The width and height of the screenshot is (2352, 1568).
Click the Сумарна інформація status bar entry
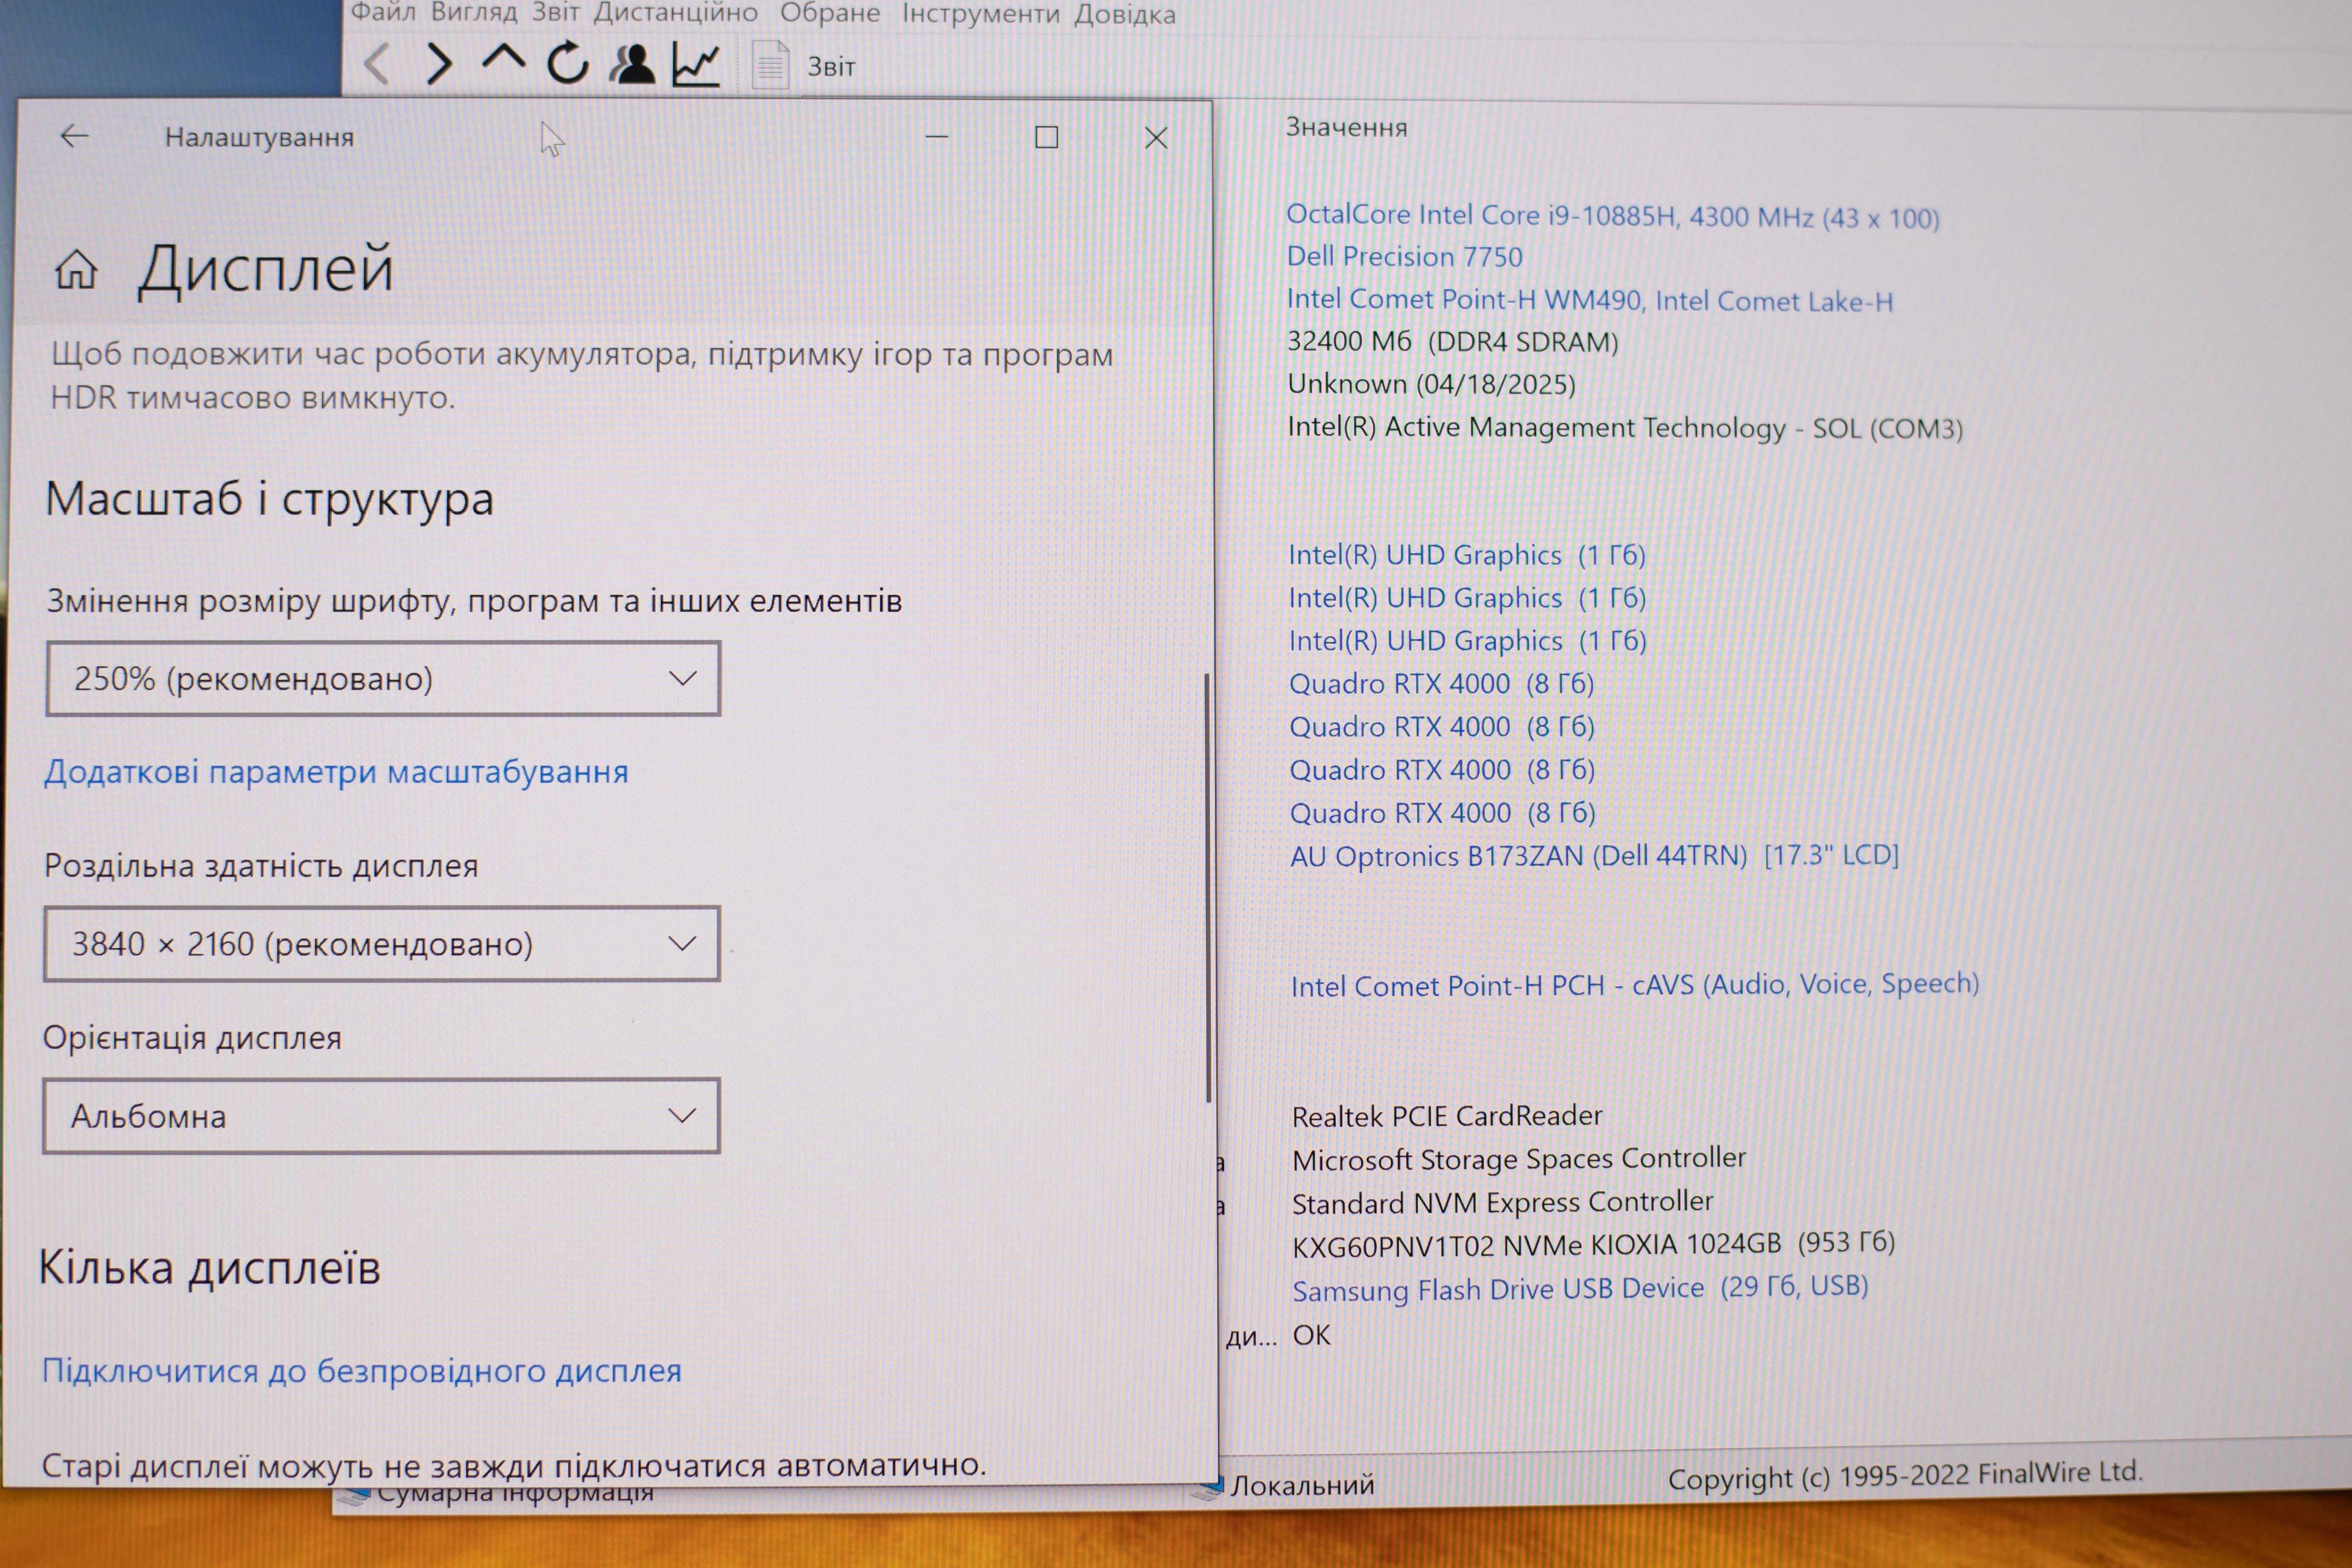coord(515,1494)
